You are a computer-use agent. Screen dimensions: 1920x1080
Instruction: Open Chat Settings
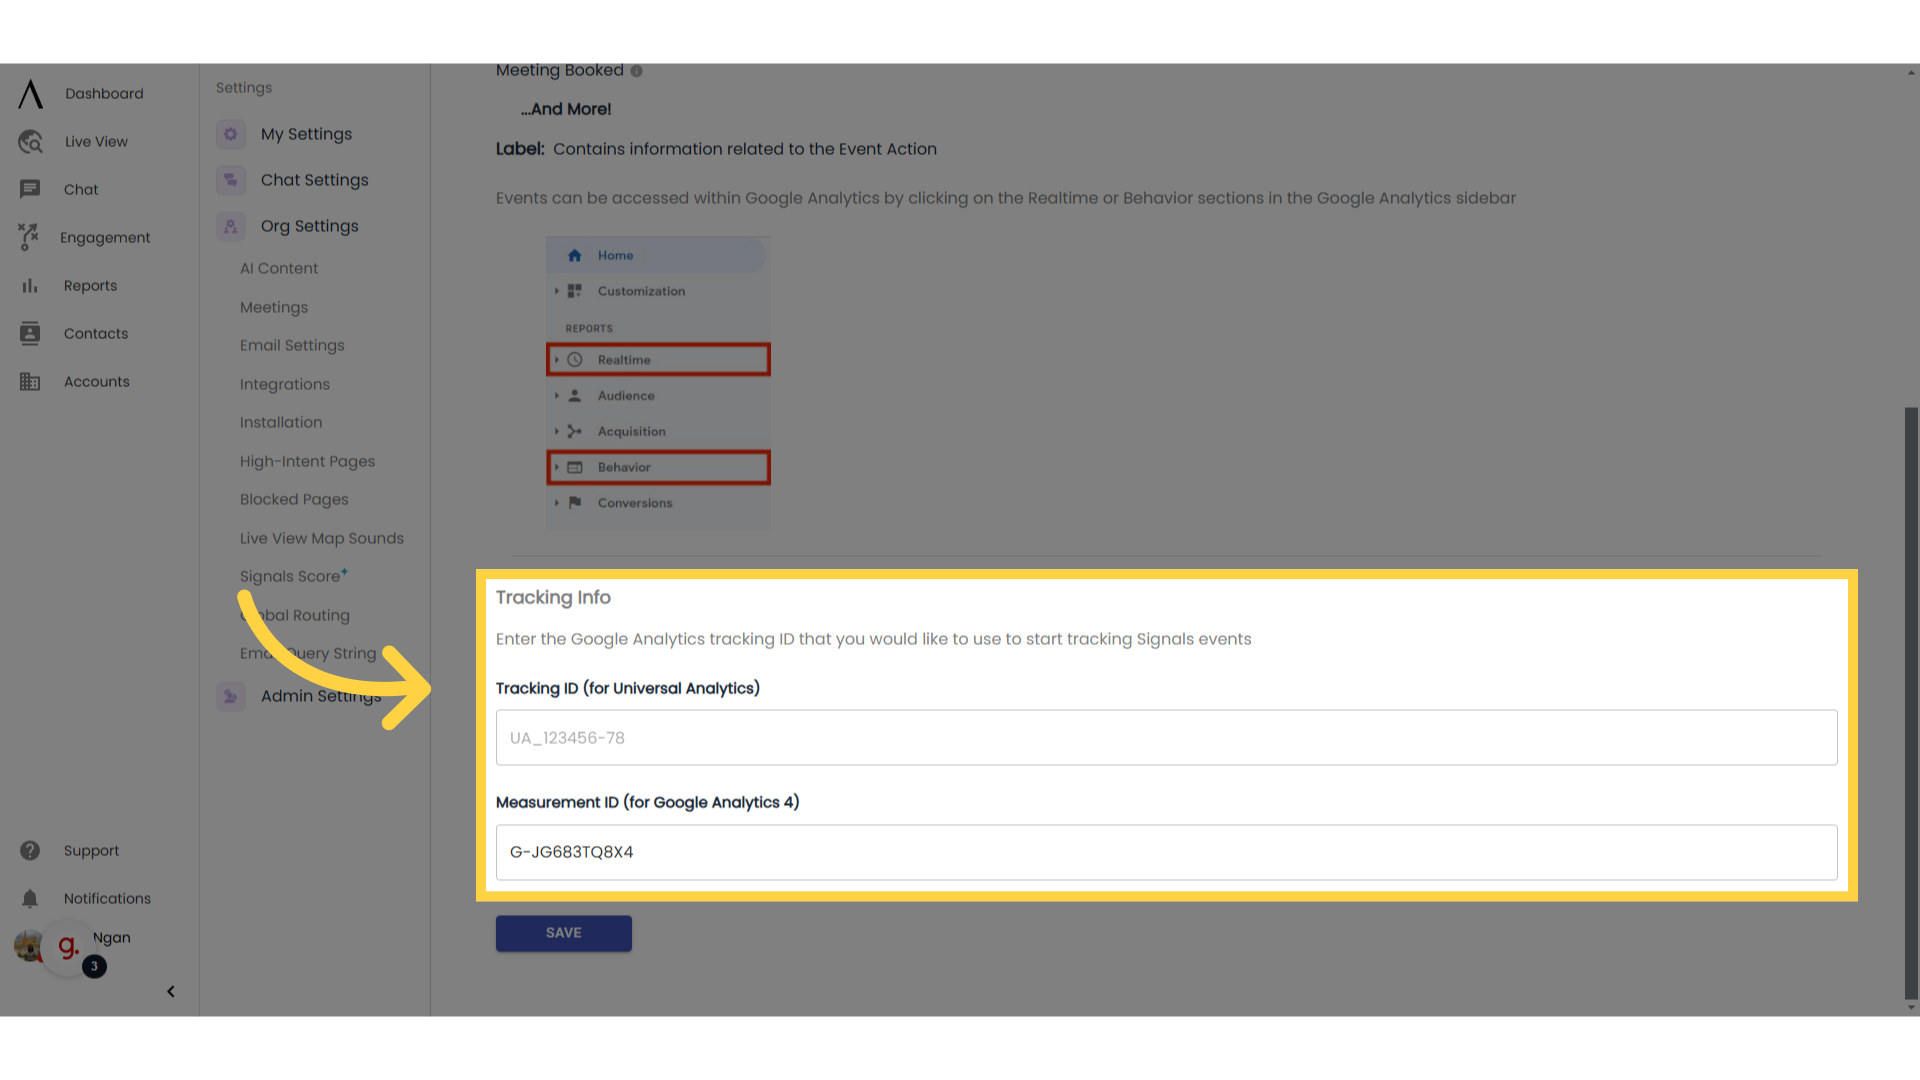coord(314,180)
